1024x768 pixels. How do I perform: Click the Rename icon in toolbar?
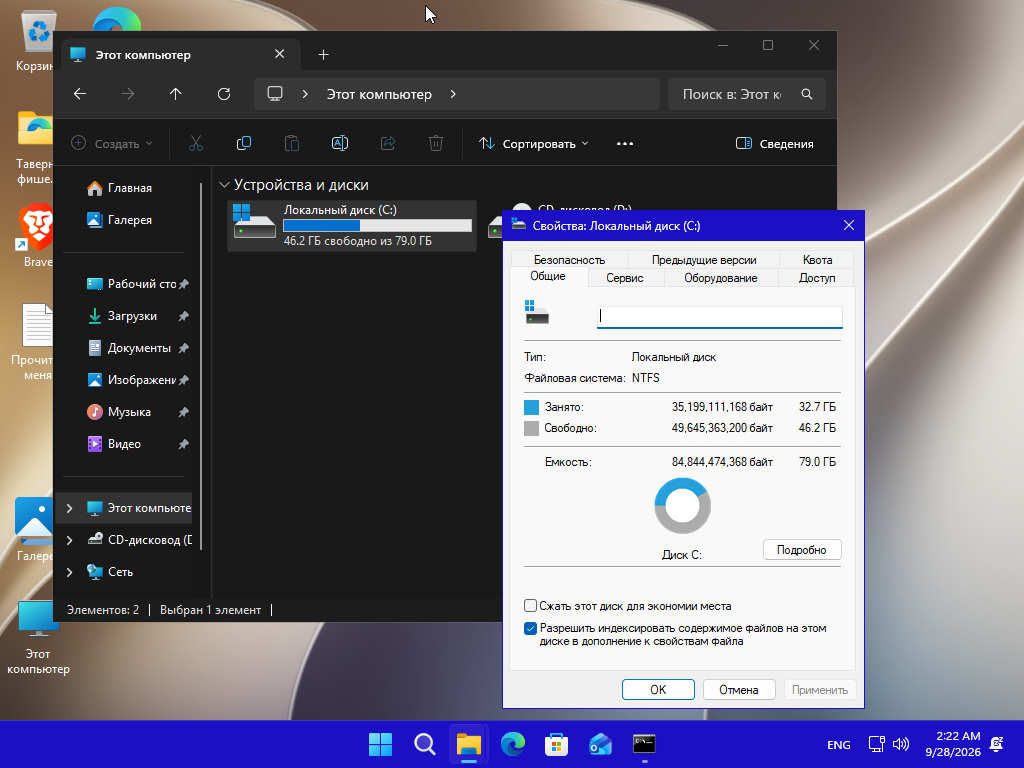340,143
